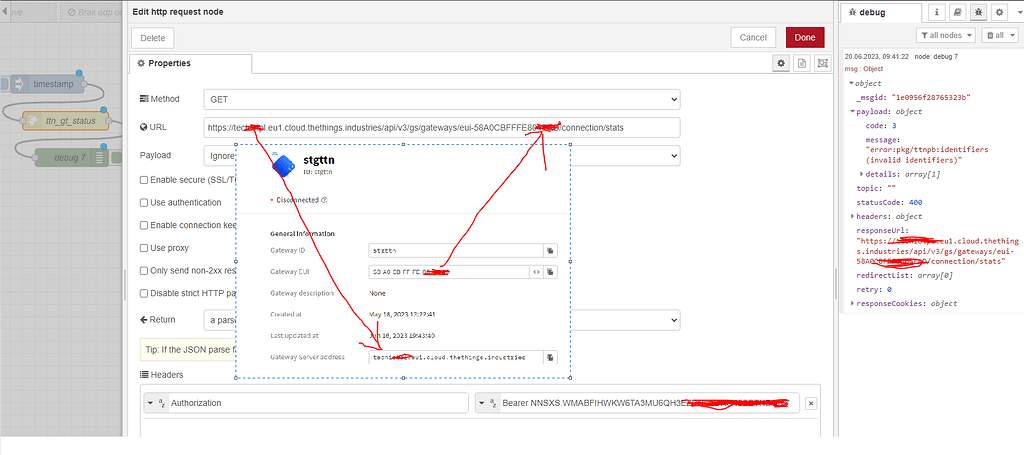Copy the Gateway ID value

550,250
